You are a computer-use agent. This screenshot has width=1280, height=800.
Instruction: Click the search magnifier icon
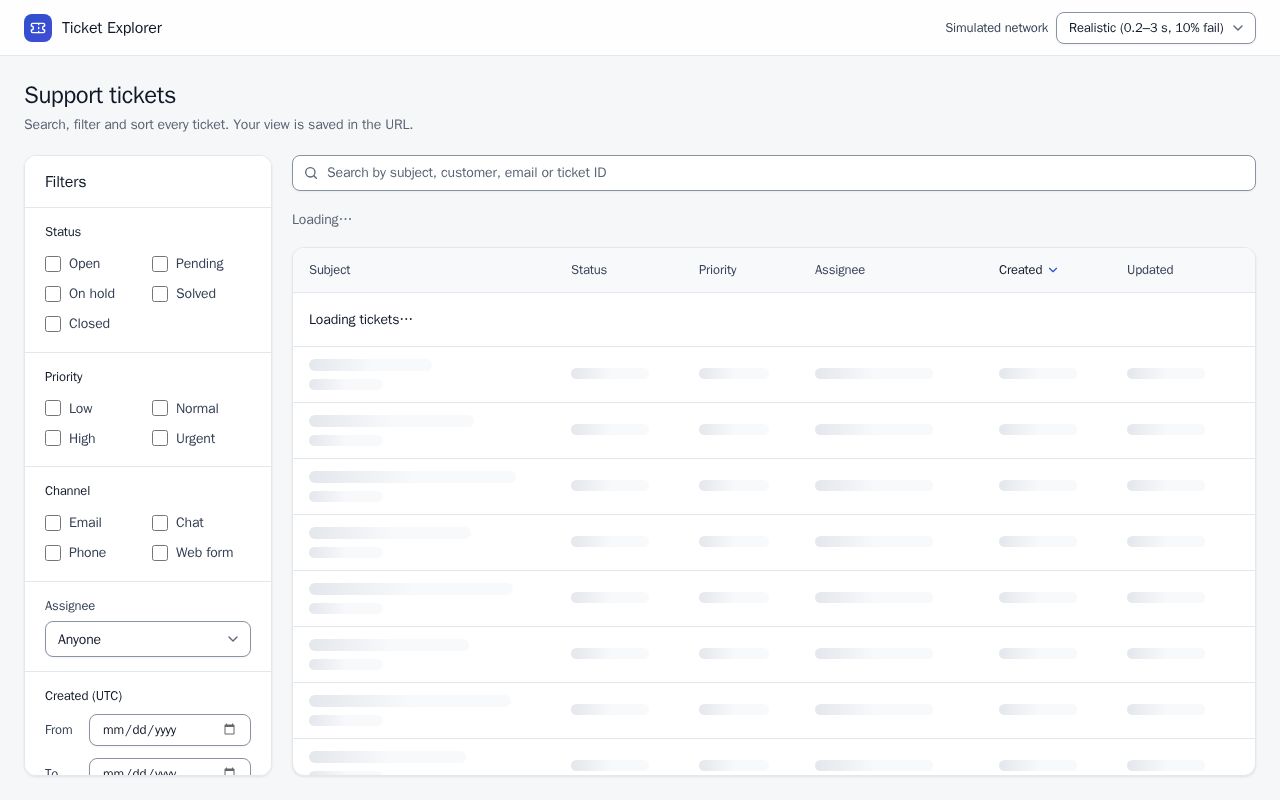[x=311, y=173]
